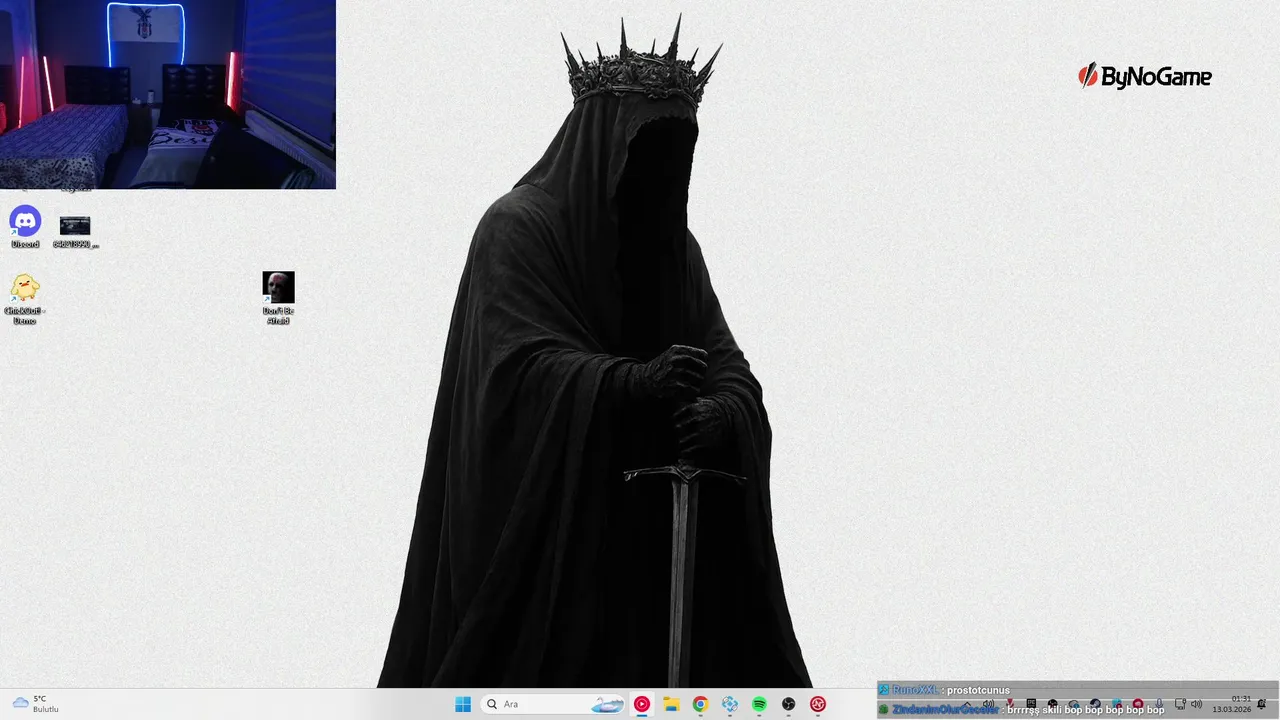Screen dimensions: 1280x720
Task: Open the clock and date showing 01:31
Action: pyautogui.click(x=1232, y=704)
